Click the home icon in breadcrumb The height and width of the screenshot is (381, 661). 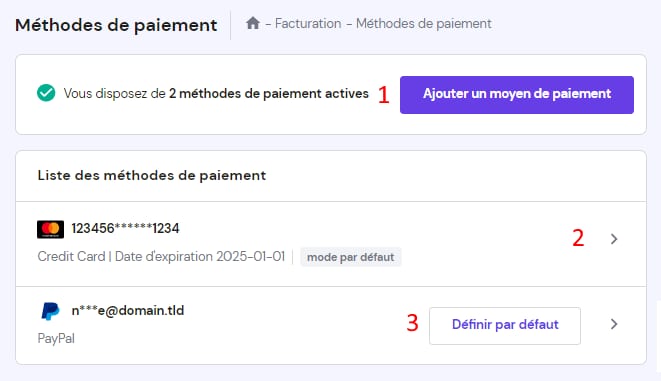pyautogui.click(x=253, y=23)
